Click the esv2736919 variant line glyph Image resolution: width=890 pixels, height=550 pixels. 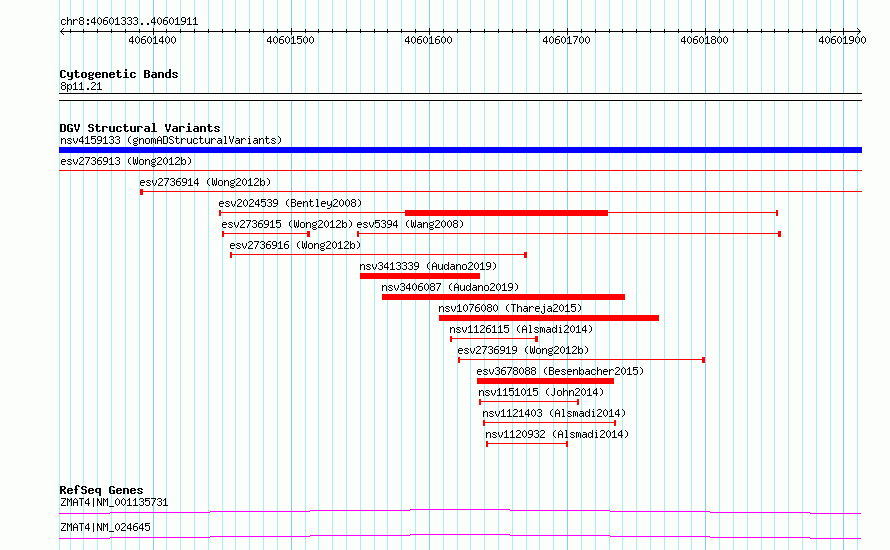pyautogui.click(x=582, y=360)
